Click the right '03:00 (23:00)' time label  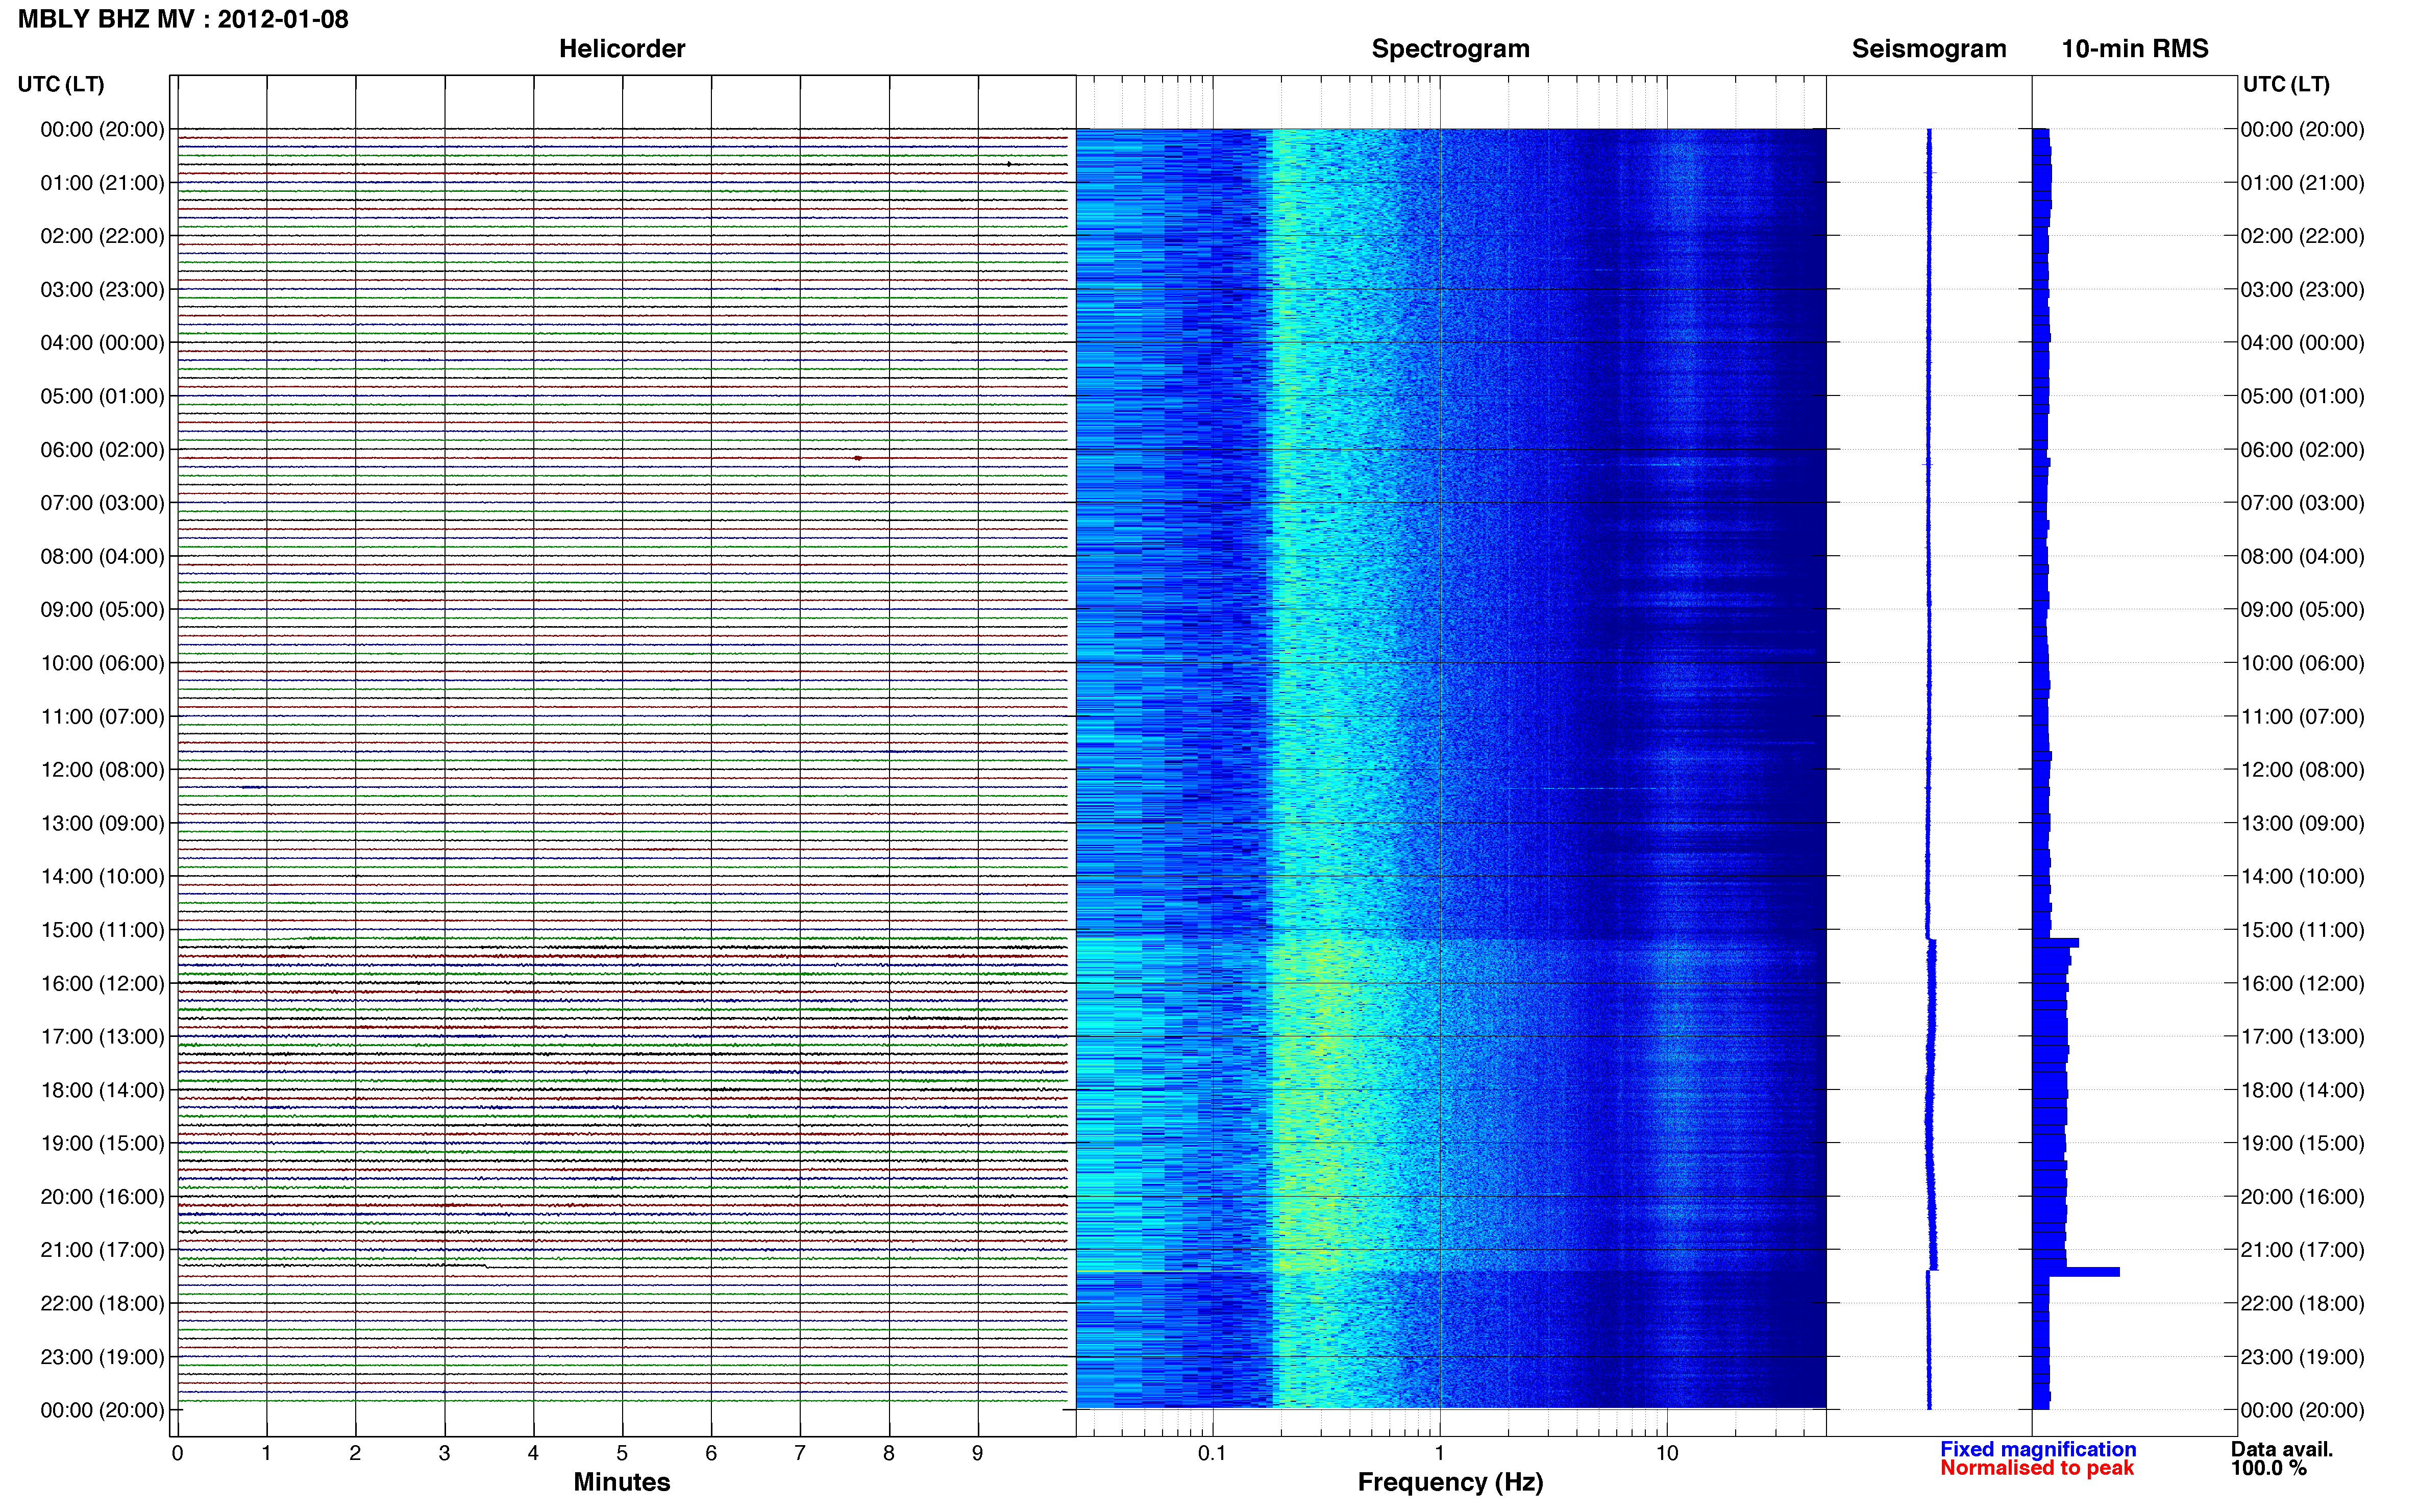[2302, 290]
